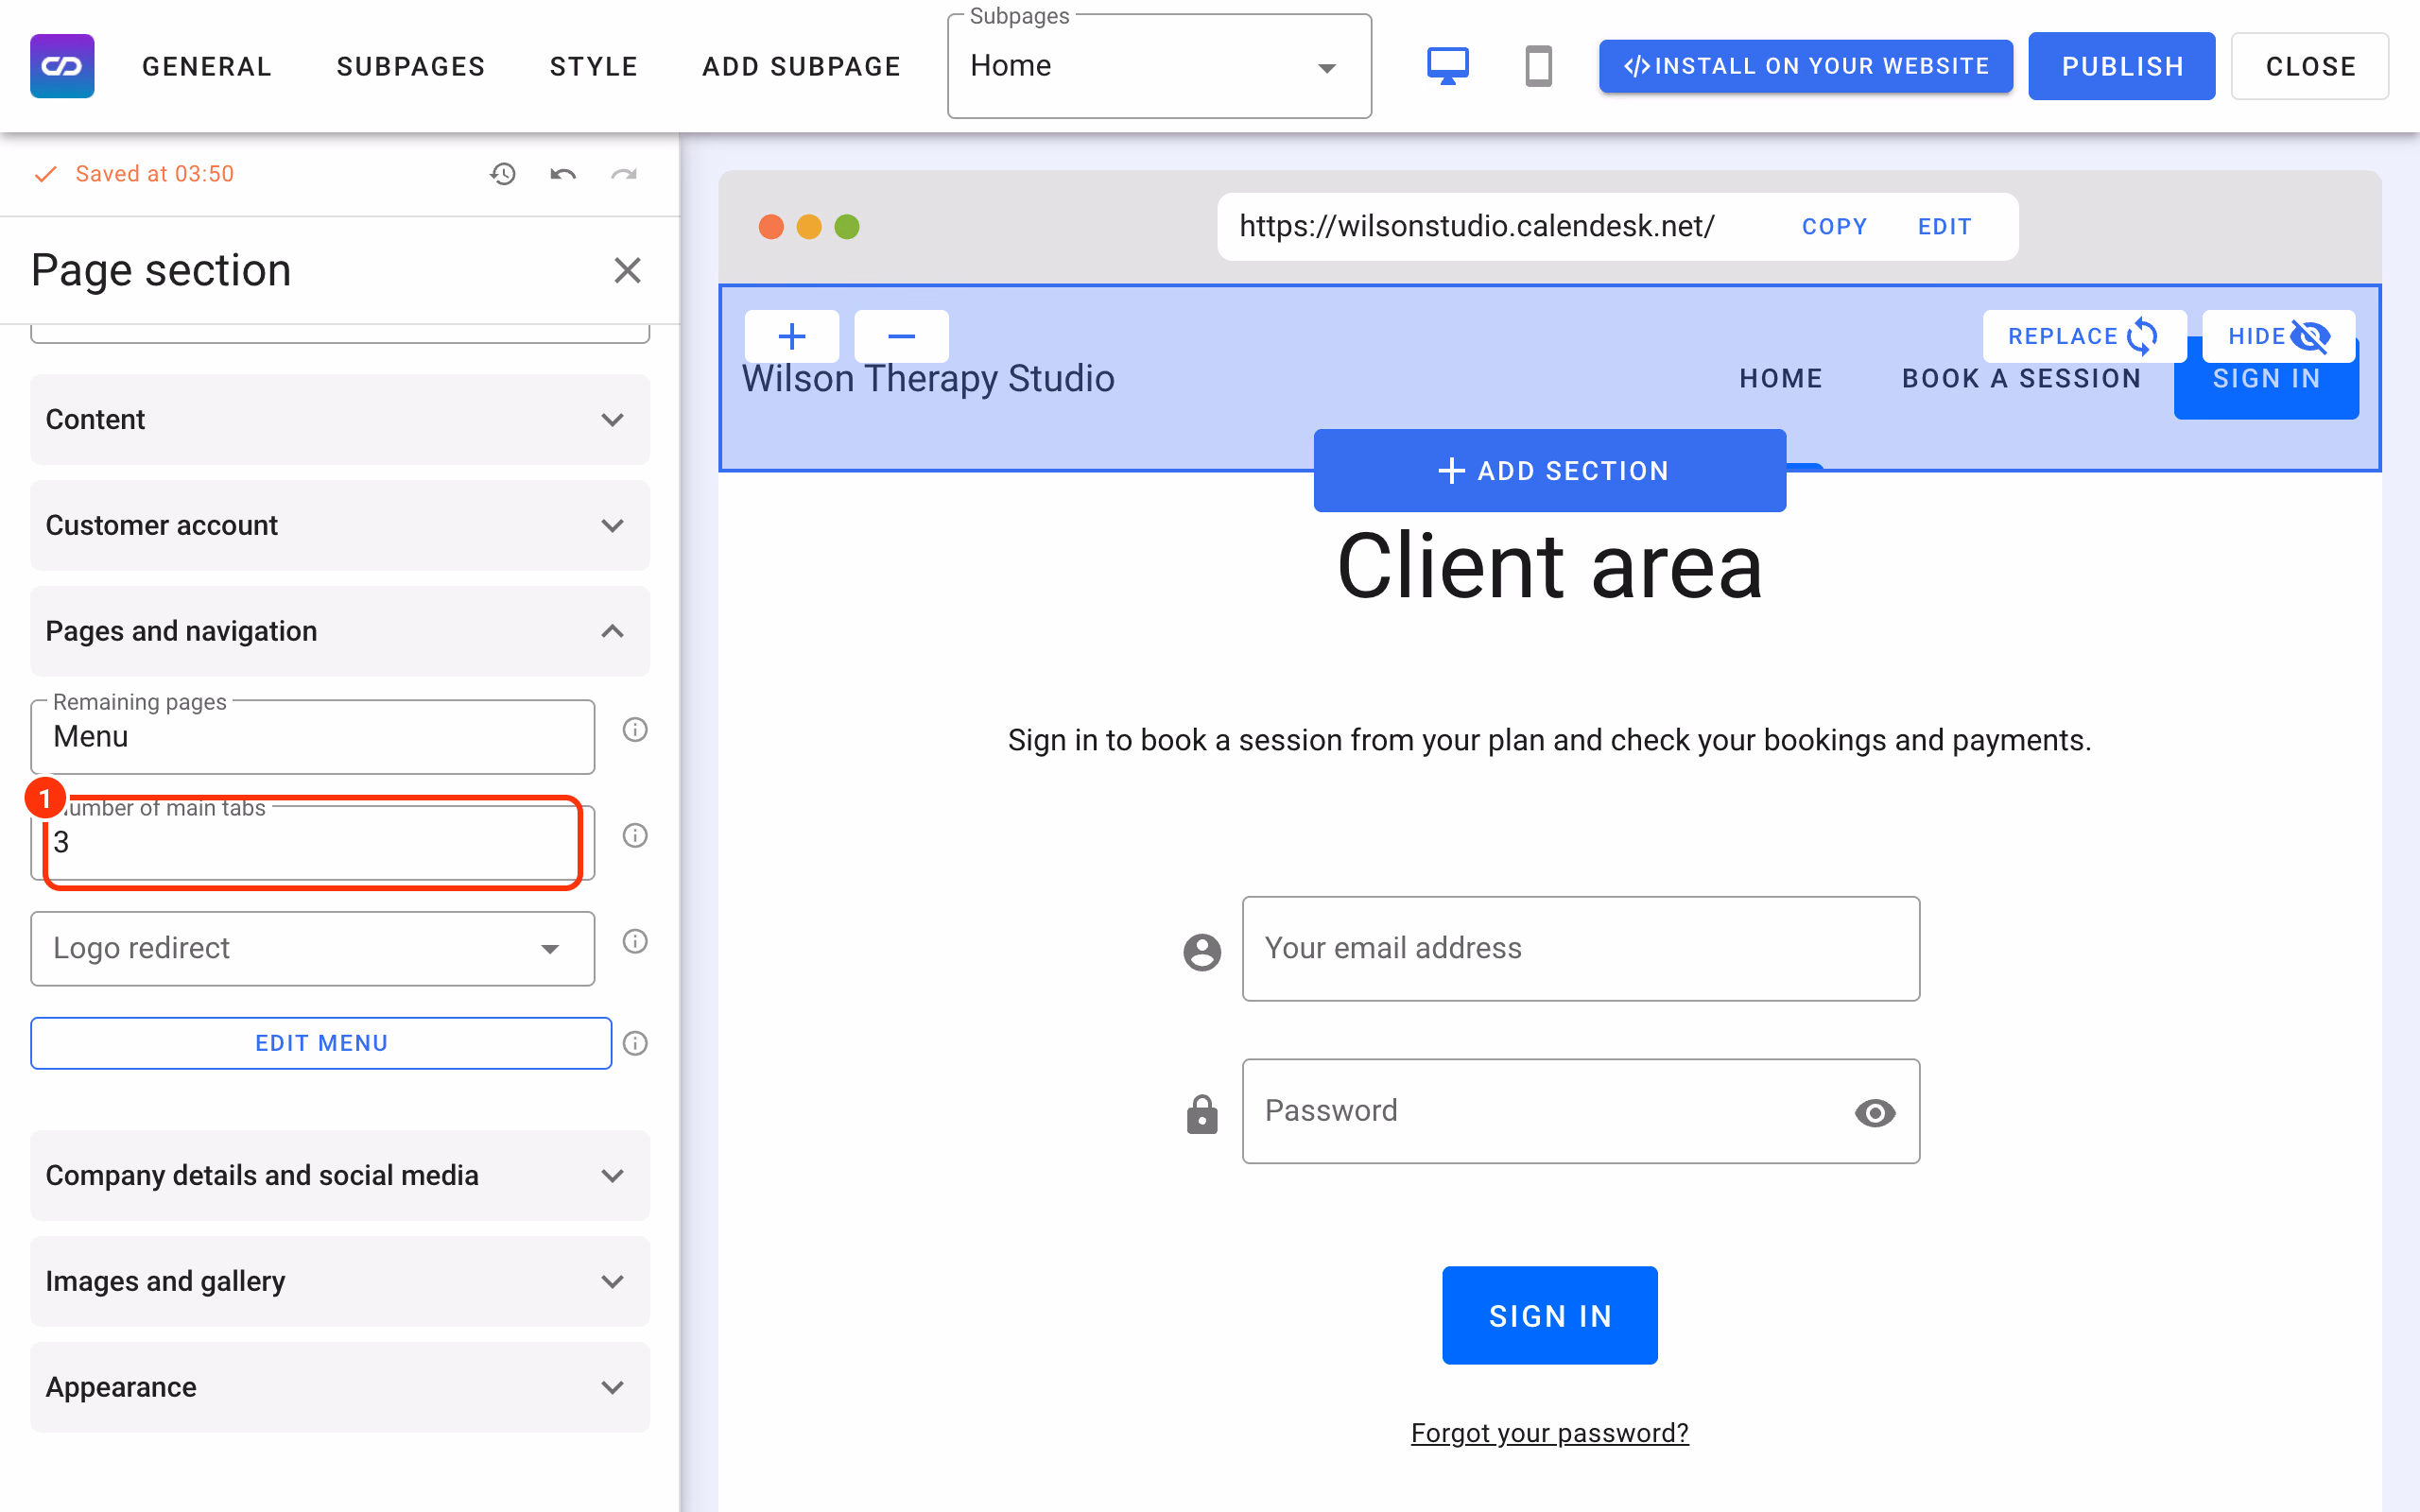2420x1512 pixels.
Task: Replace the navigation section
Action: coord(2084,336)
